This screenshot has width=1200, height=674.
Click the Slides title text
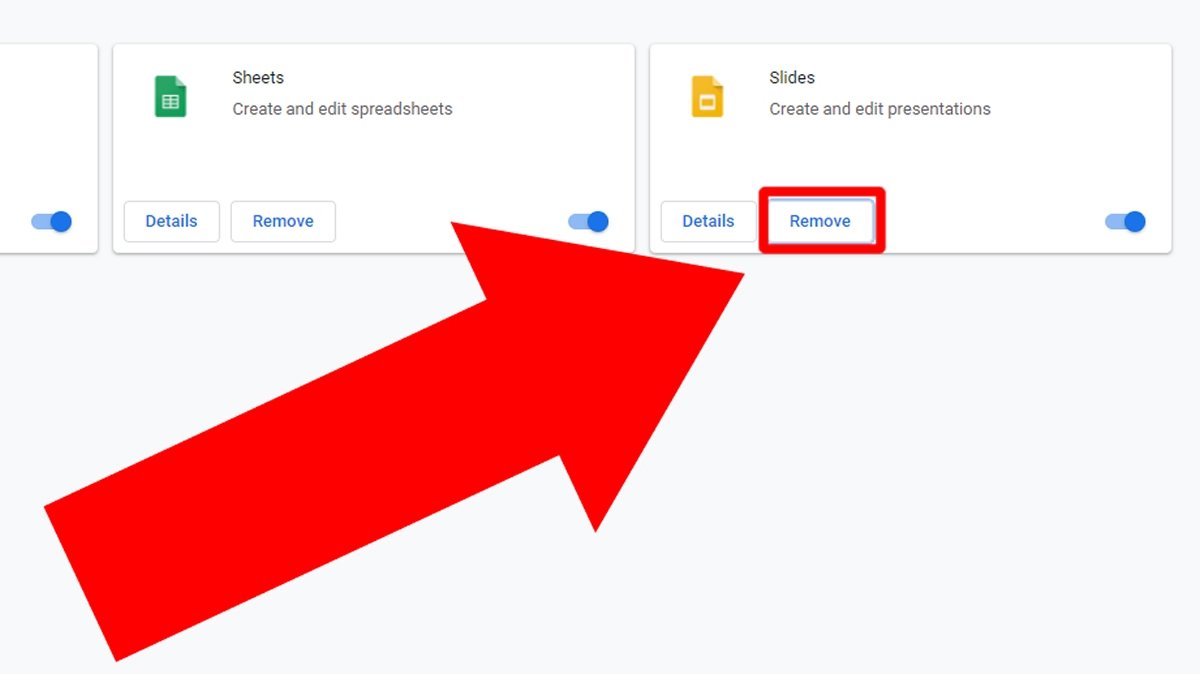[x=792, y=77]
